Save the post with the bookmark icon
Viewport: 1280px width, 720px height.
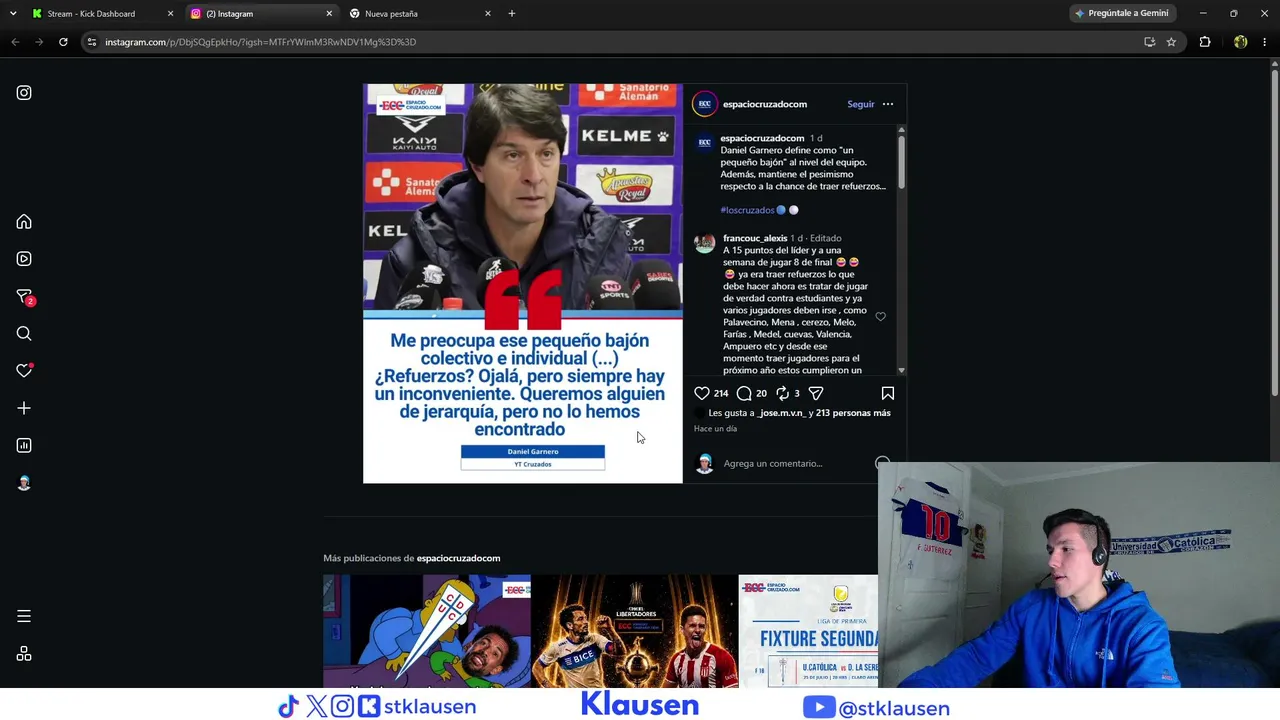coord(888,393)
